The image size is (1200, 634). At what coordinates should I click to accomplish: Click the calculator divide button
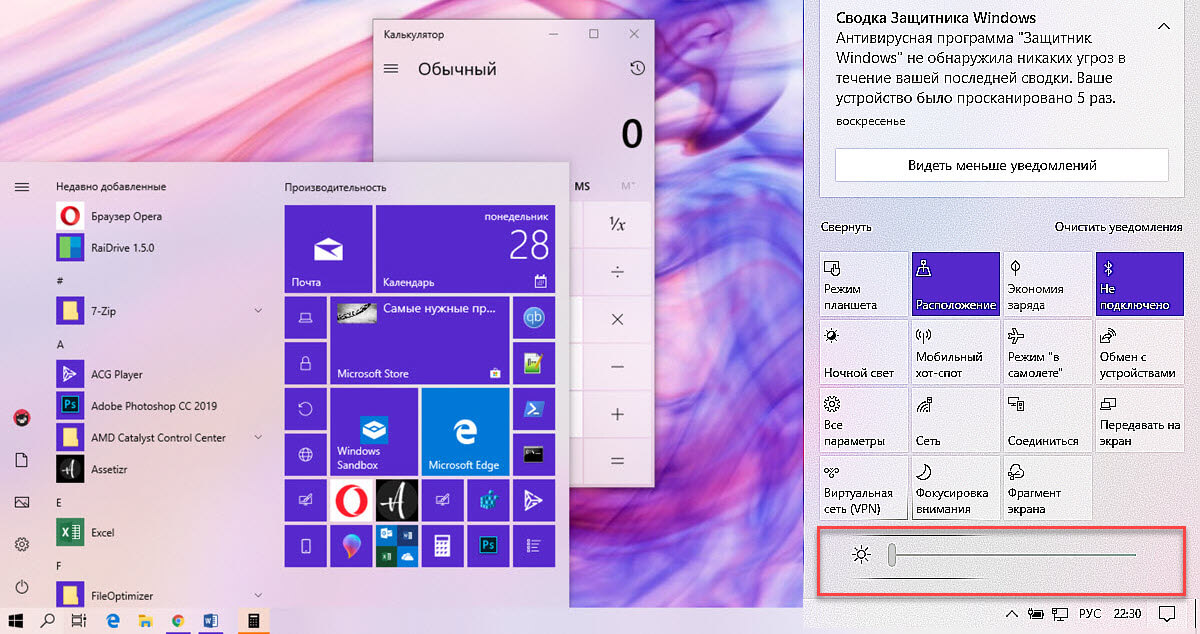click(x=617, y=272)
